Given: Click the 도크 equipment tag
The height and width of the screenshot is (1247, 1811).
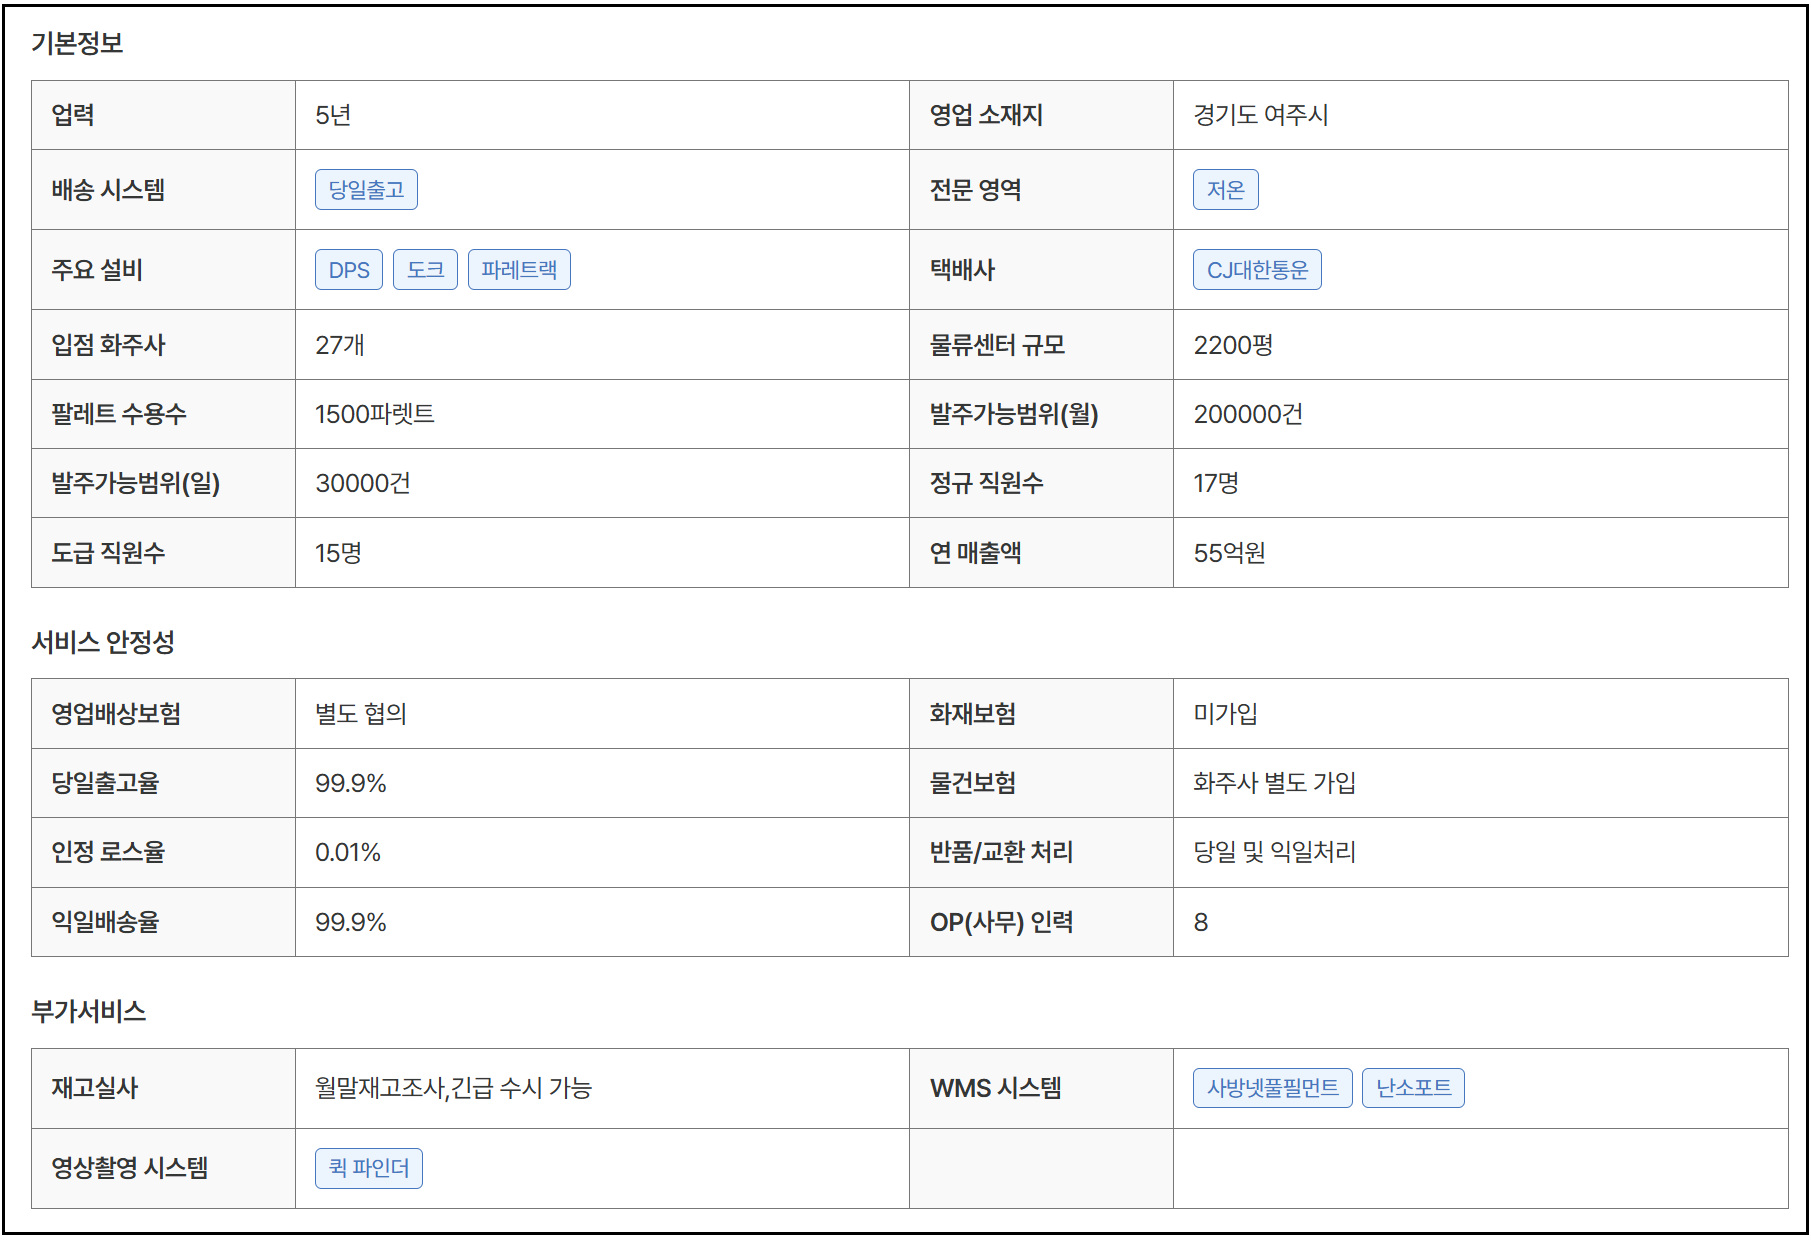Looking at the screenshot, I should pyautogui.click(x=425, y=270).
